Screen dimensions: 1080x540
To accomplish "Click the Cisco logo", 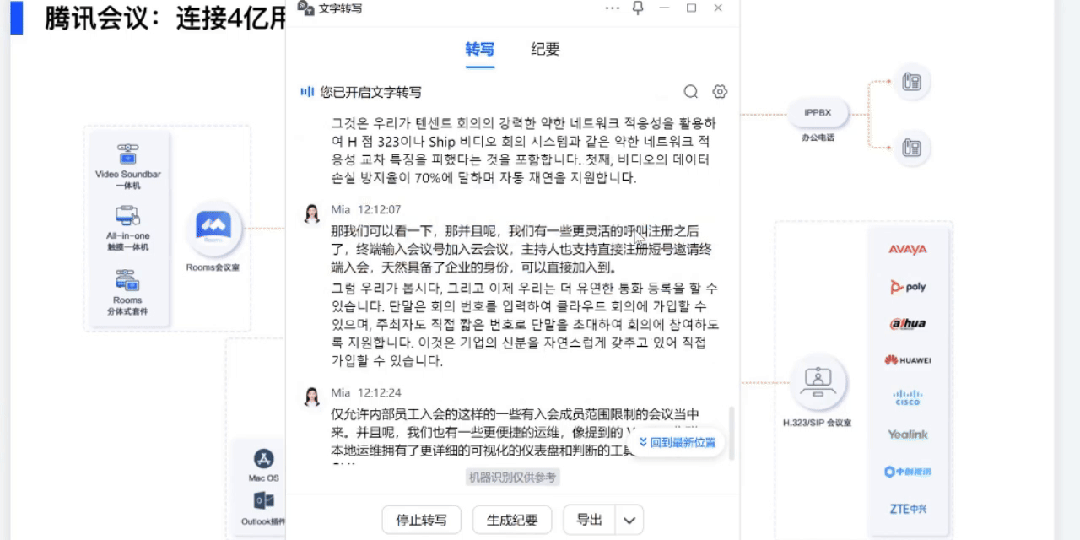I will click(x=908, y=397).
